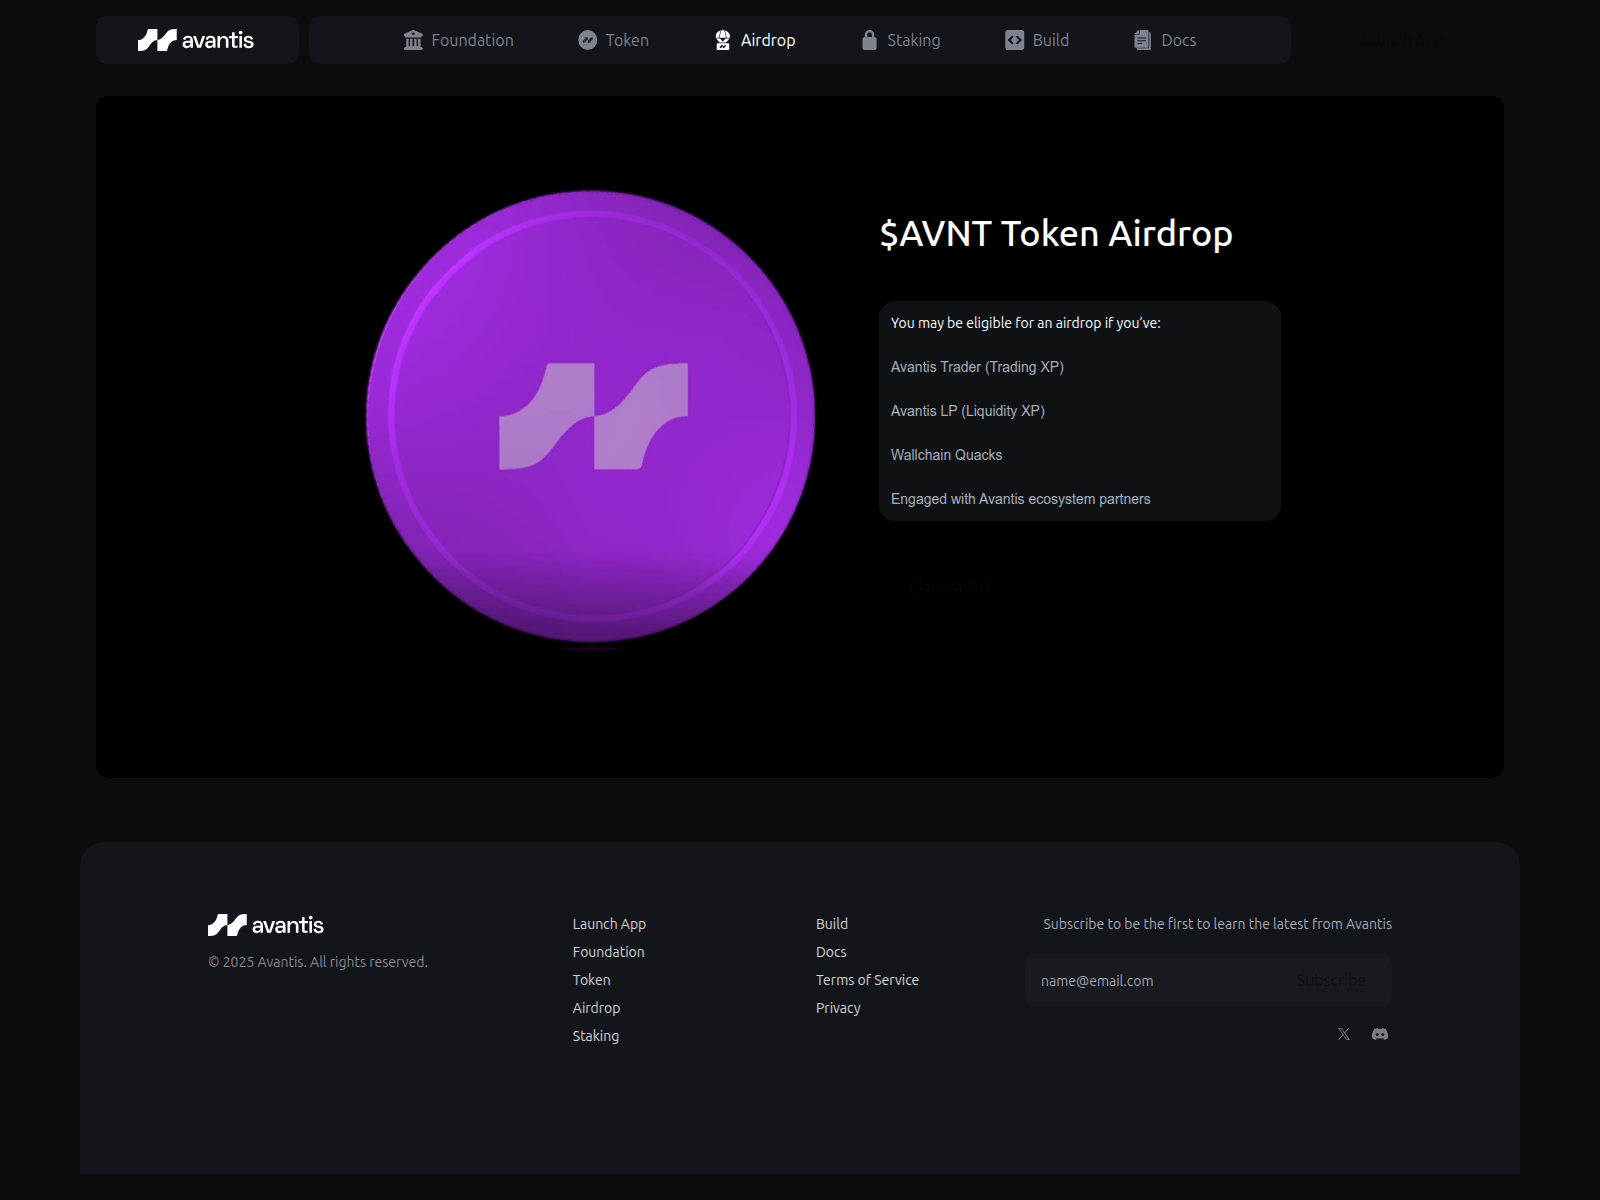Open the Discord social icon
Viewport: 1600px width, 1200px height.
(x=1380, y=1034)
